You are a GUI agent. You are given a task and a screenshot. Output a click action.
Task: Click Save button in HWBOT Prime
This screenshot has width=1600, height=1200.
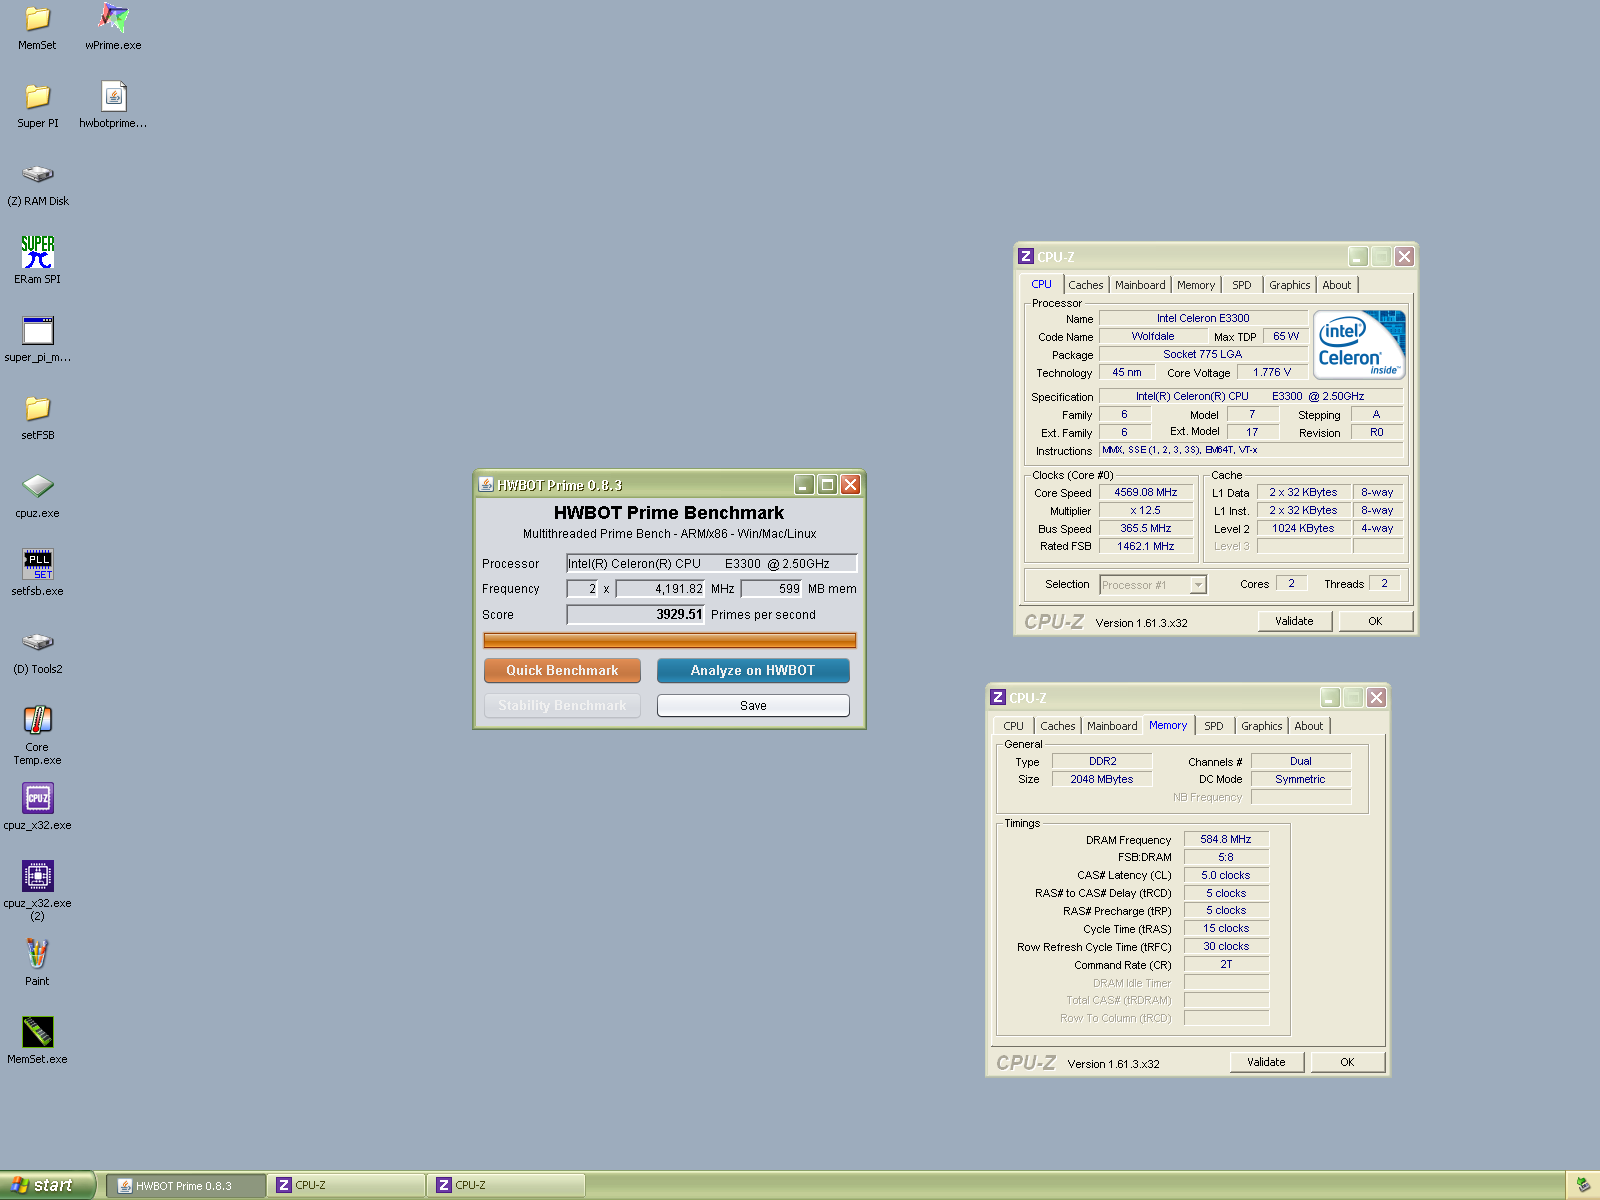(x=753, y=705)
